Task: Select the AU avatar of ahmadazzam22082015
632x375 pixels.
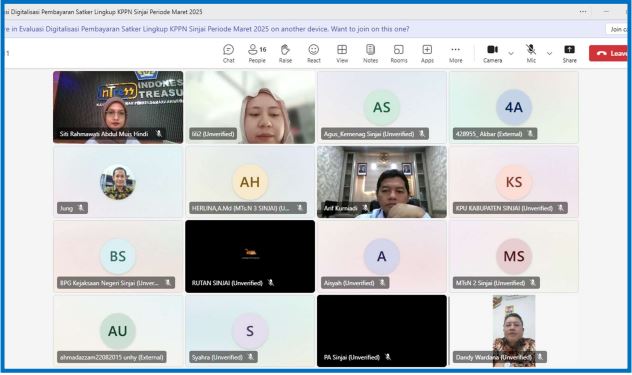Action: [x=118, y=331]
